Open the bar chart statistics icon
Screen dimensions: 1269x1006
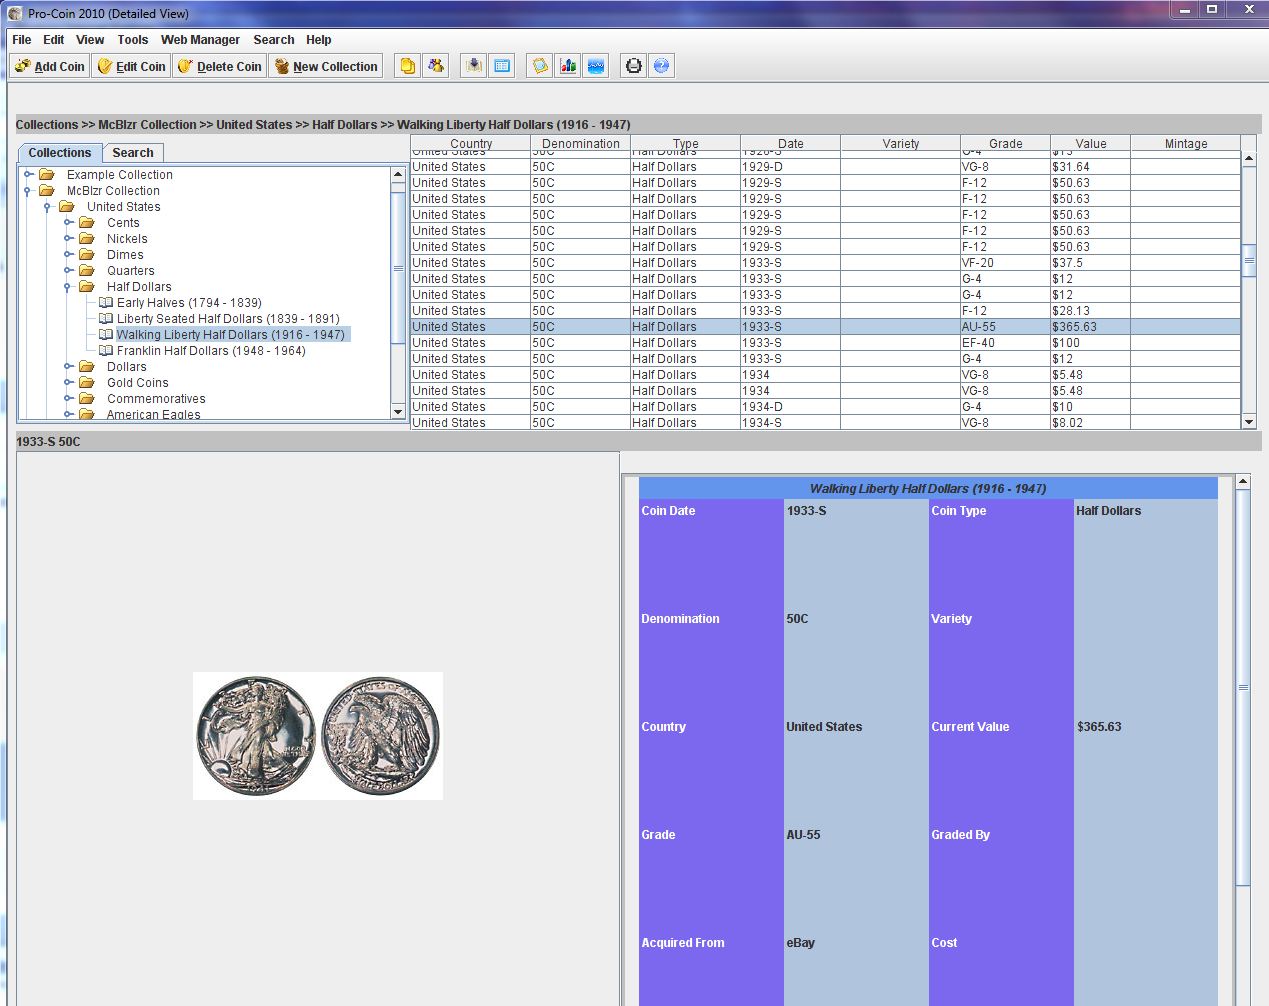click(x=568, y=66)
